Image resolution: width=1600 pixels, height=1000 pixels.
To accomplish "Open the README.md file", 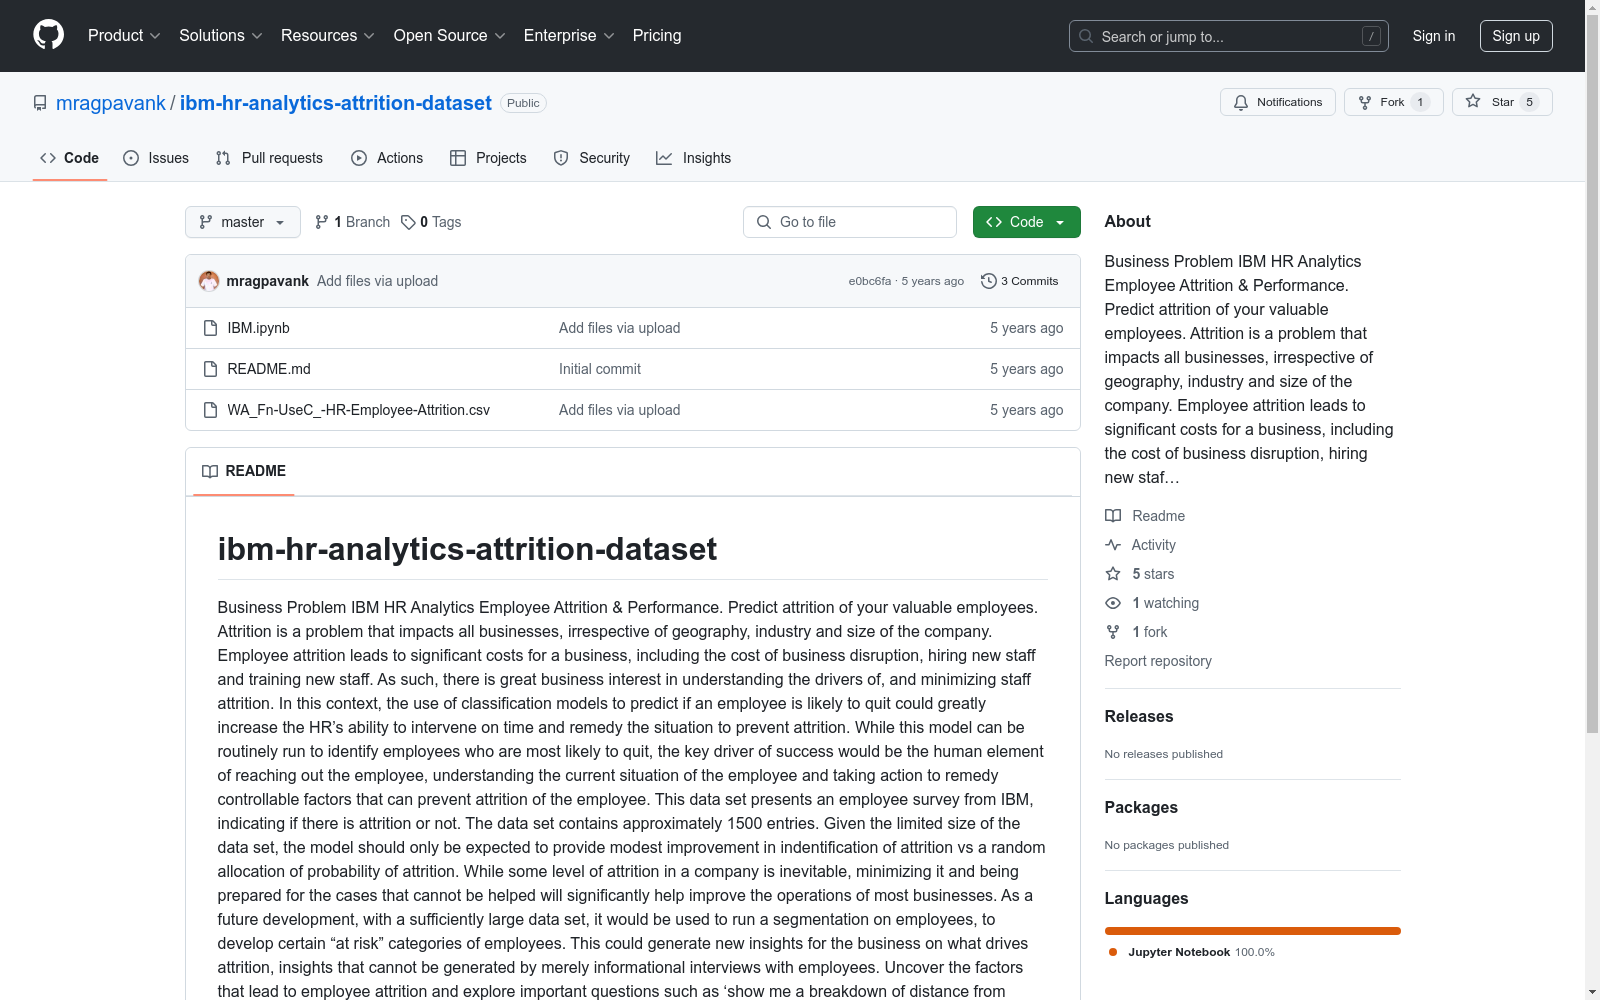I will pyautogui.click(x=269, y=369).
